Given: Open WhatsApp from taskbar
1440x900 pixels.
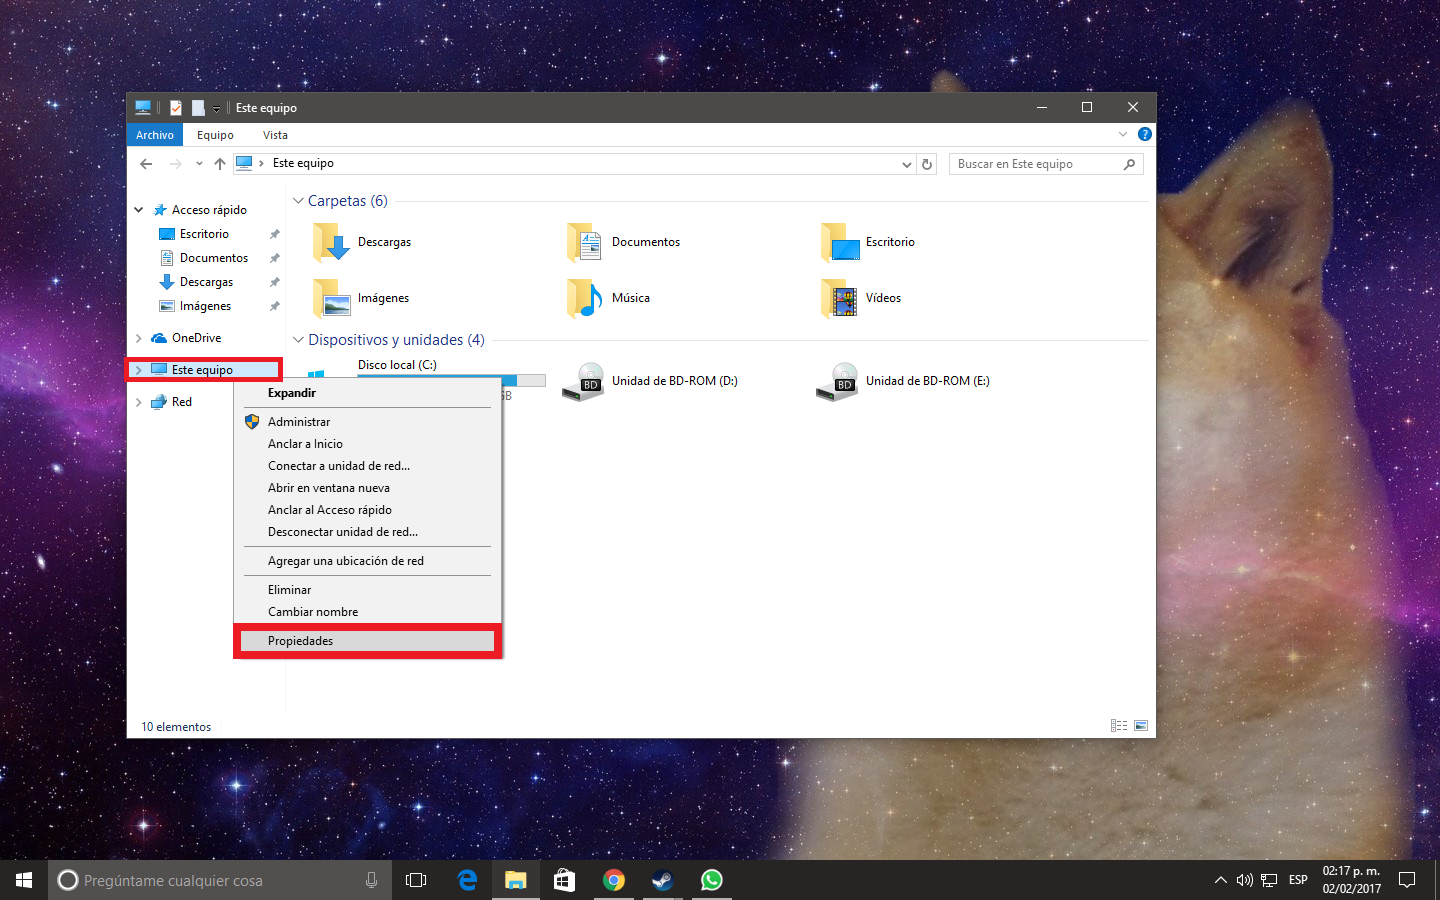Looking at the screenshot, I should [711, 880].
